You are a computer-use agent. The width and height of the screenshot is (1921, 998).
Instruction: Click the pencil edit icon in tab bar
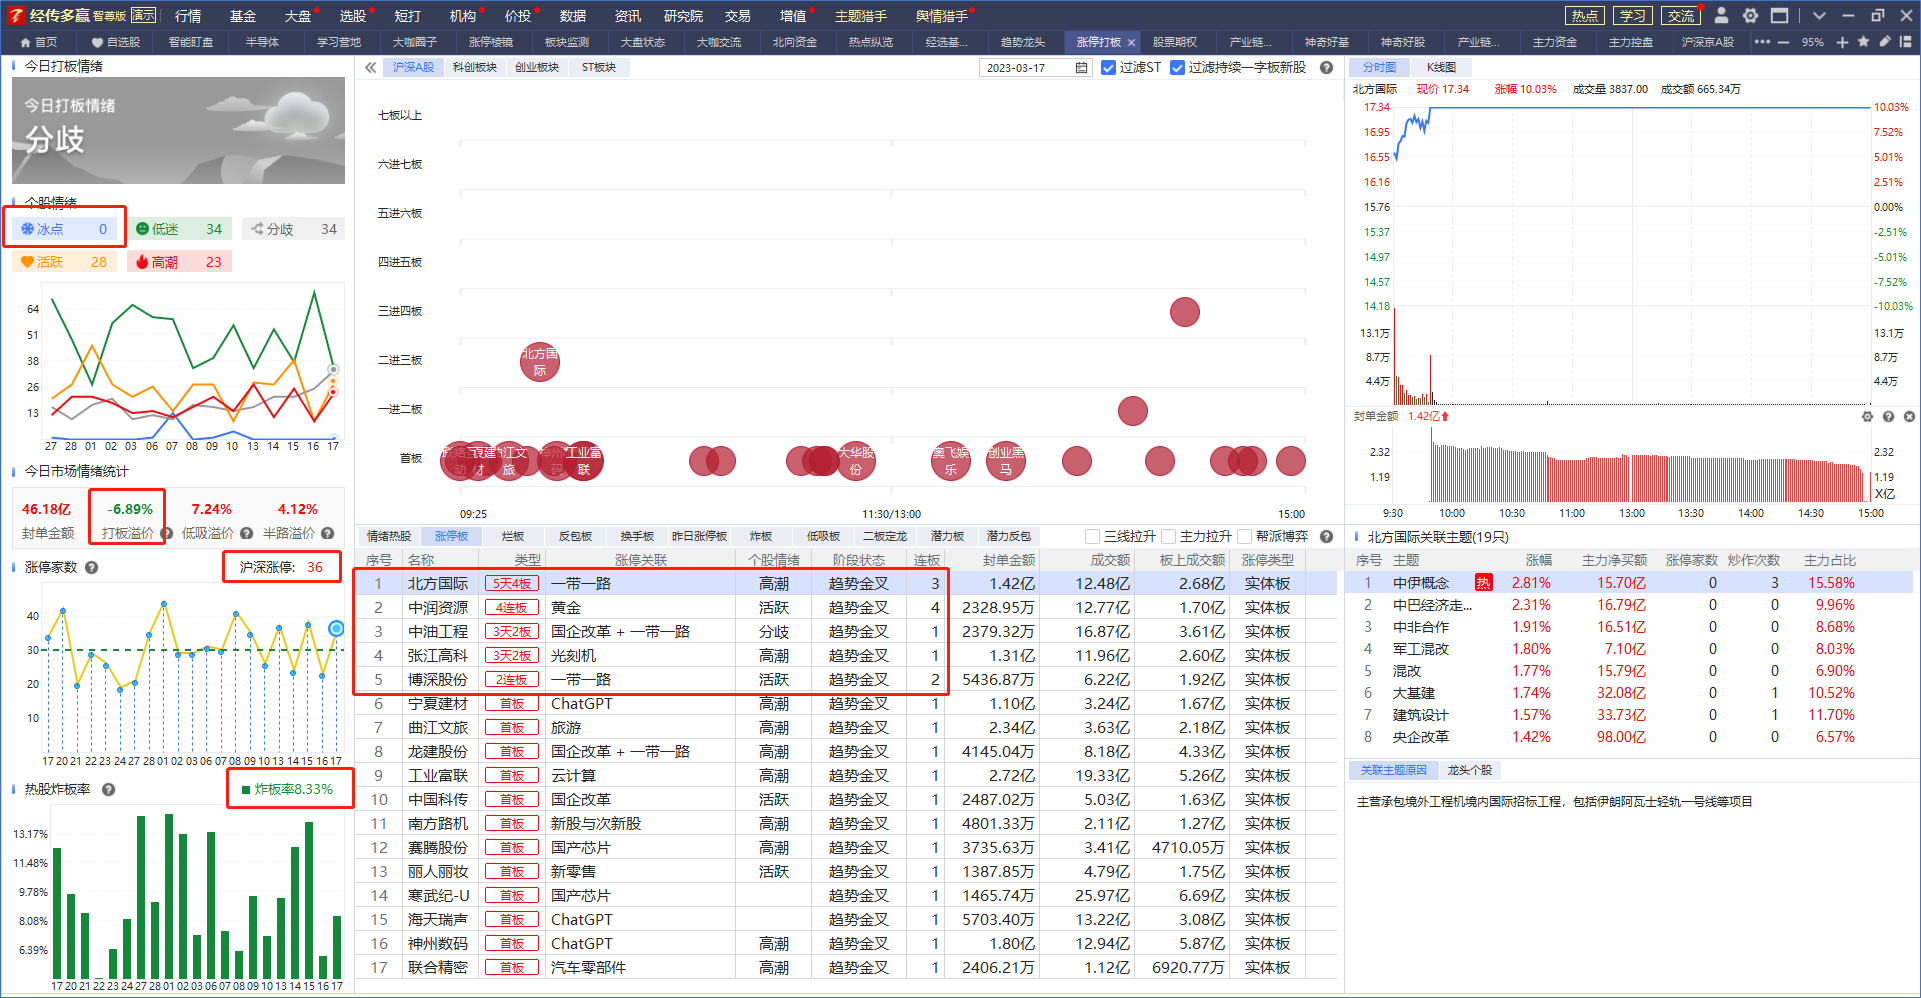(x=1884, y=42)
